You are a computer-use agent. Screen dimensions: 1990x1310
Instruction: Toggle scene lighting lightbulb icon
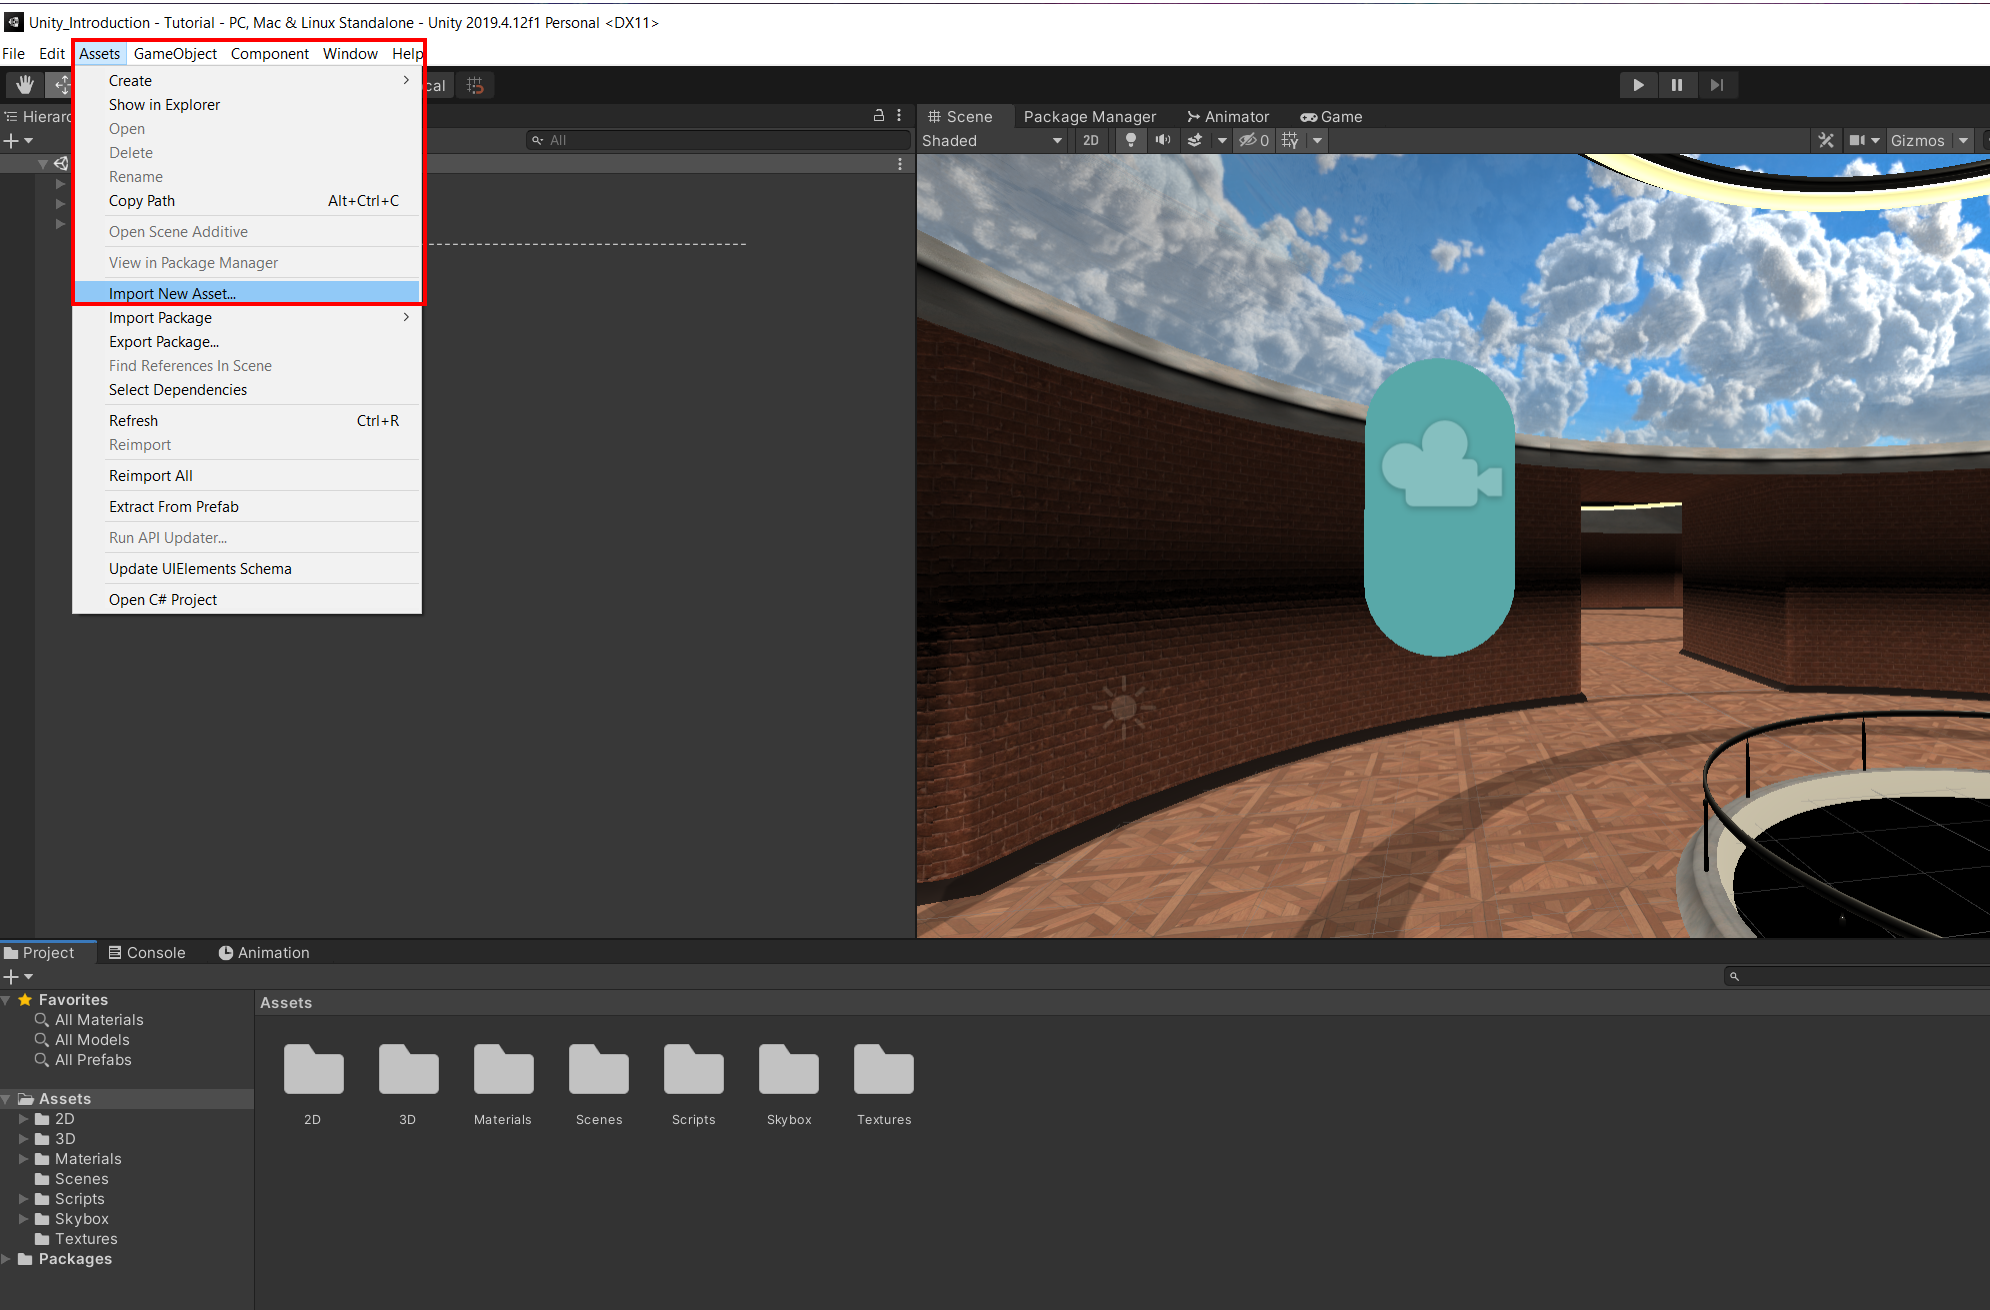pyautogui.click(x=1131, y=141)
